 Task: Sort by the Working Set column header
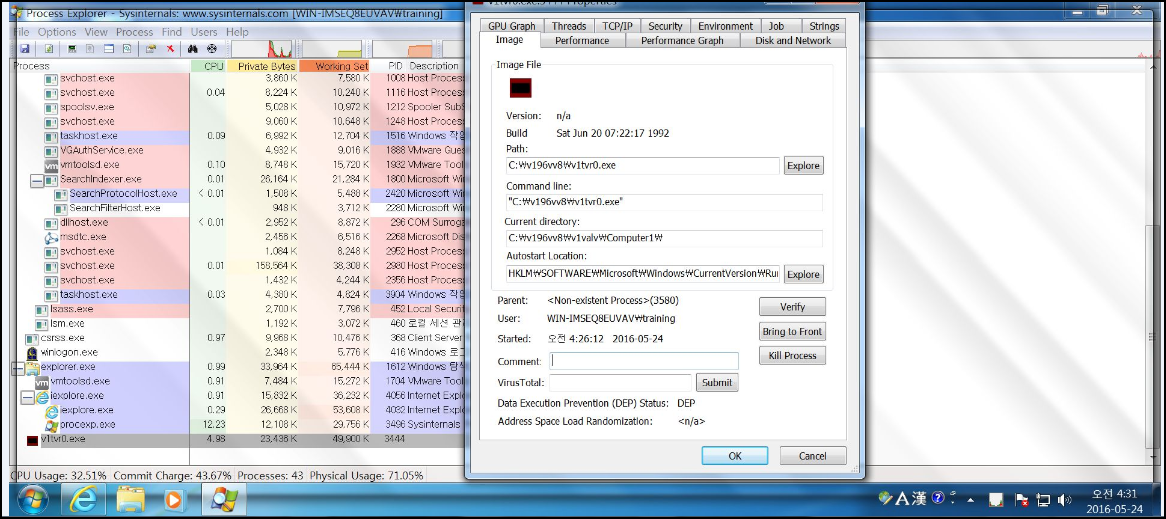[x=335, y=66]
